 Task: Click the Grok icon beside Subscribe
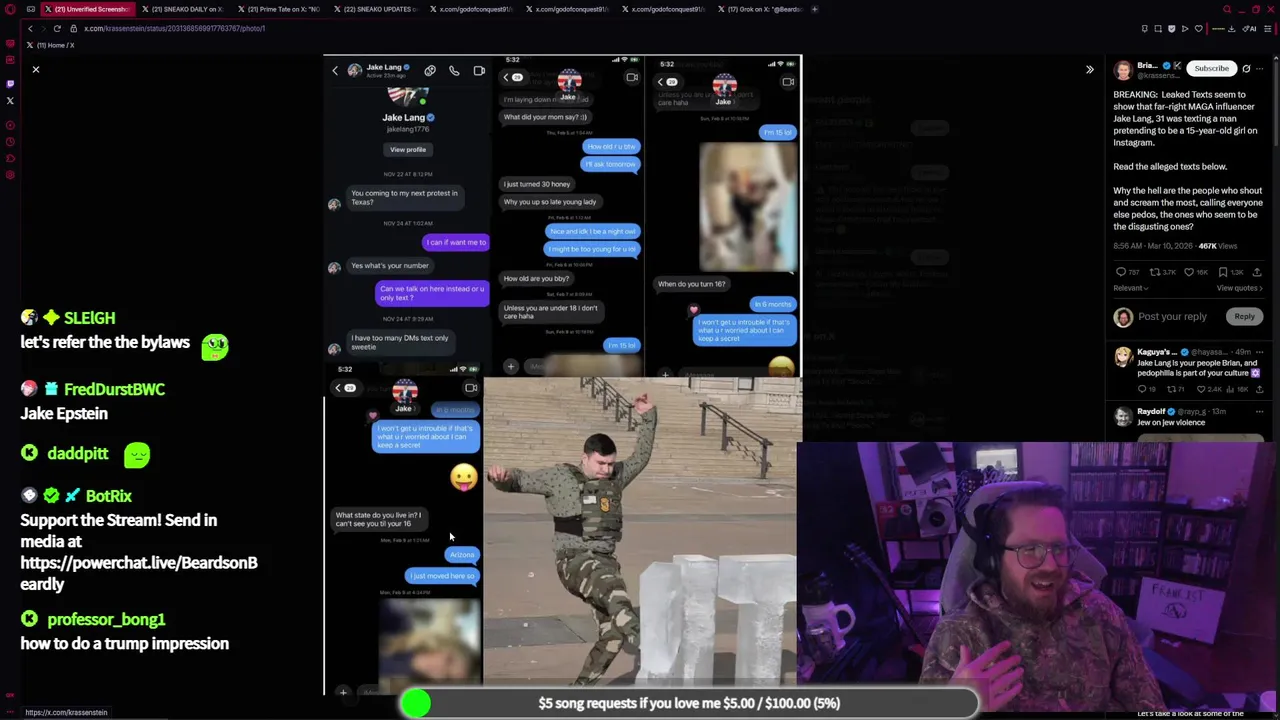click(1246, 69)
